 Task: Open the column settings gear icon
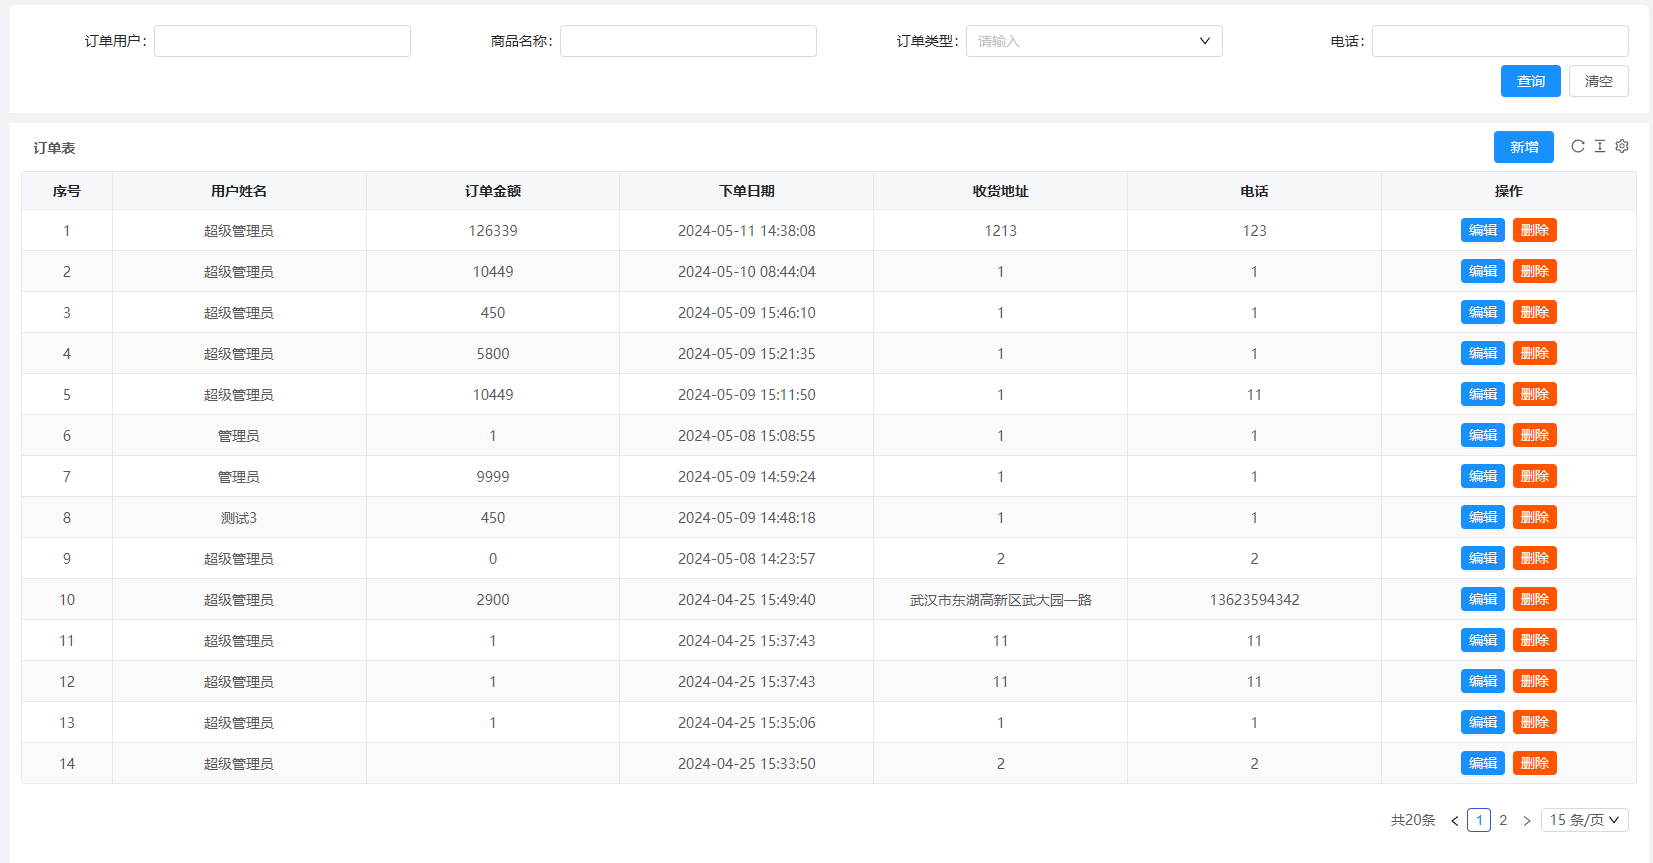pyautogui.click(x=1622, y=146)
